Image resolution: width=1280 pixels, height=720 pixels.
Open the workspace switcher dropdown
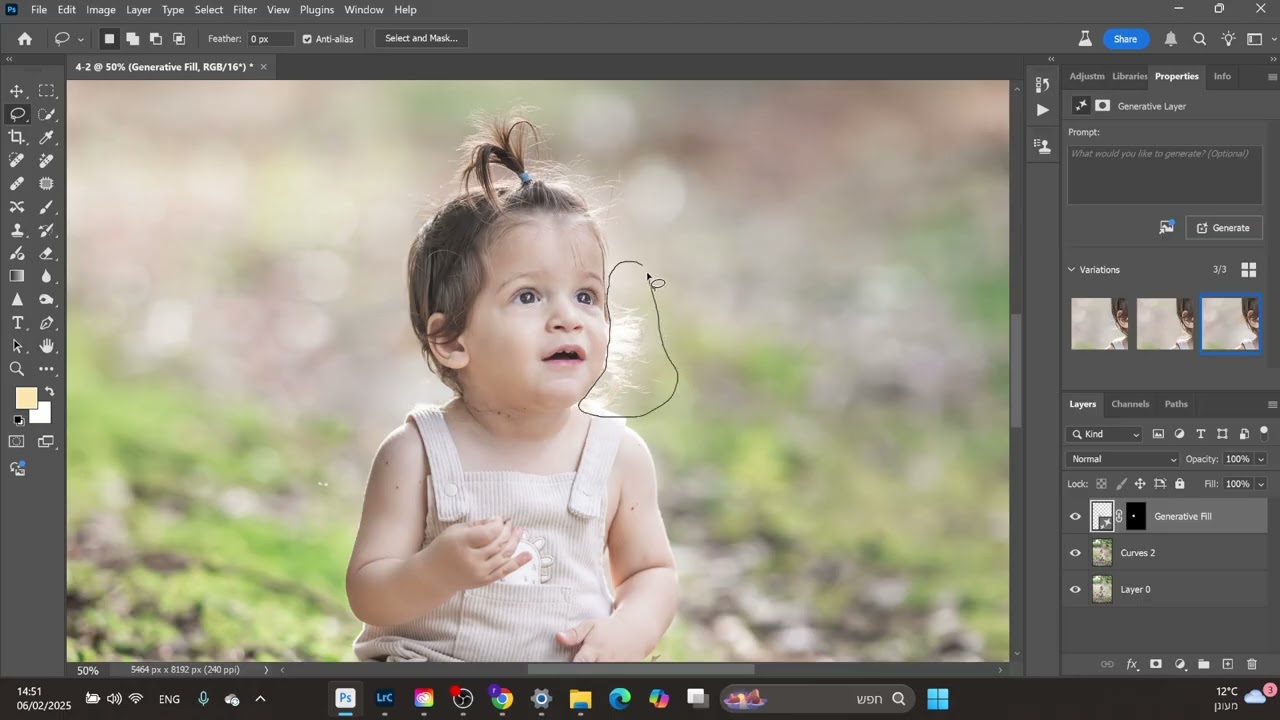[1259, 39]
